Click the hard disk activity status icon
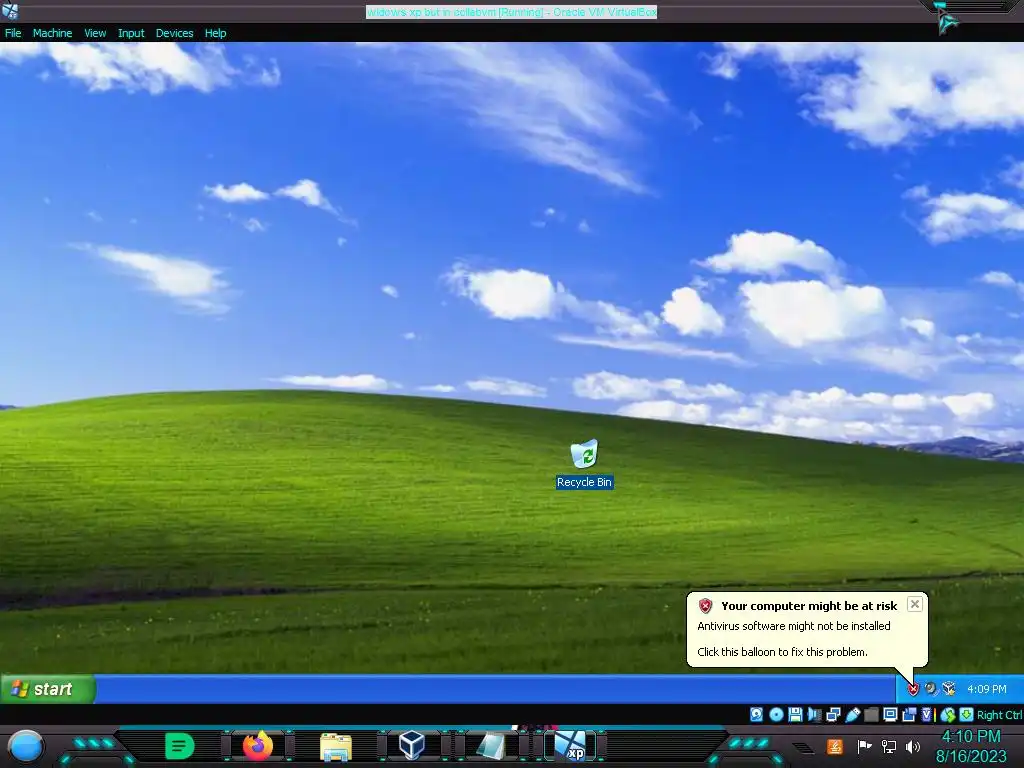1024x768 pixels. [x=756, y=714]
